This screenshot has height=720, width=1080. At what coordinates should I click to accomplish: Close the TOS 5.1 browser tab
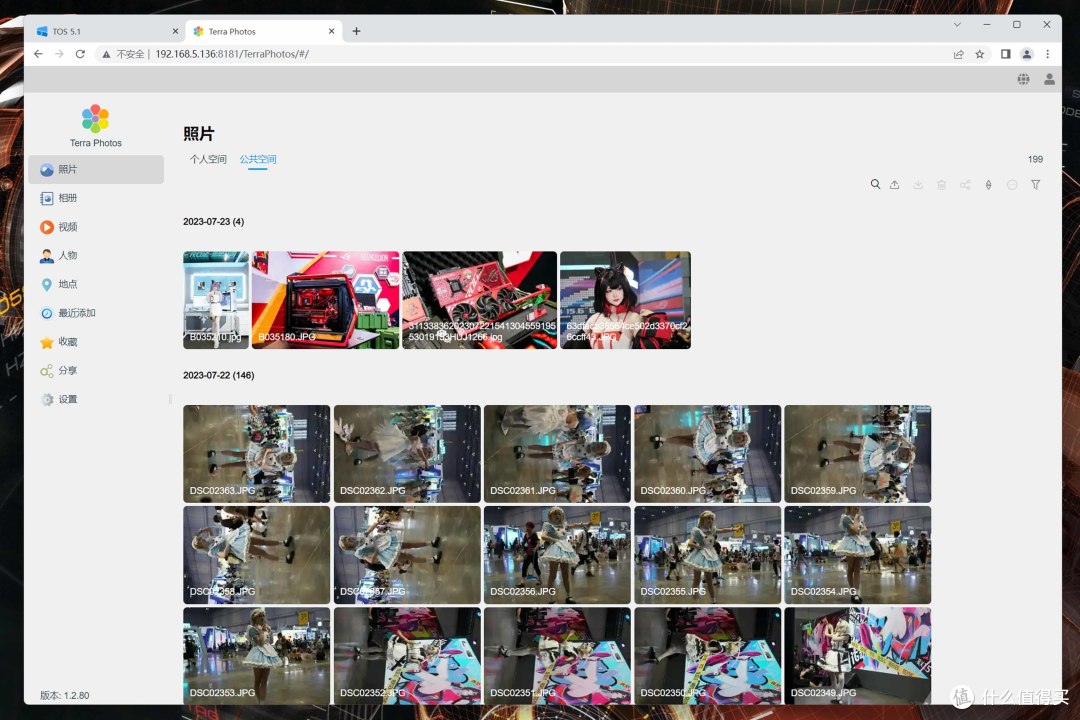(175, 31)
